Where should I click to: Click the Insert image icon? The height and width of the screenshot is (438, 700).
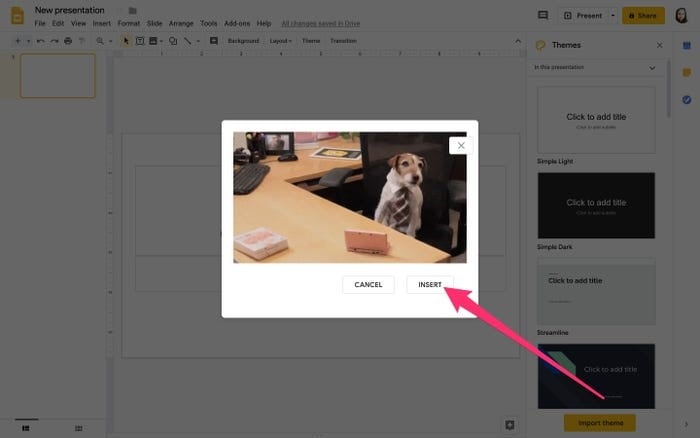[x=153, y=41]
